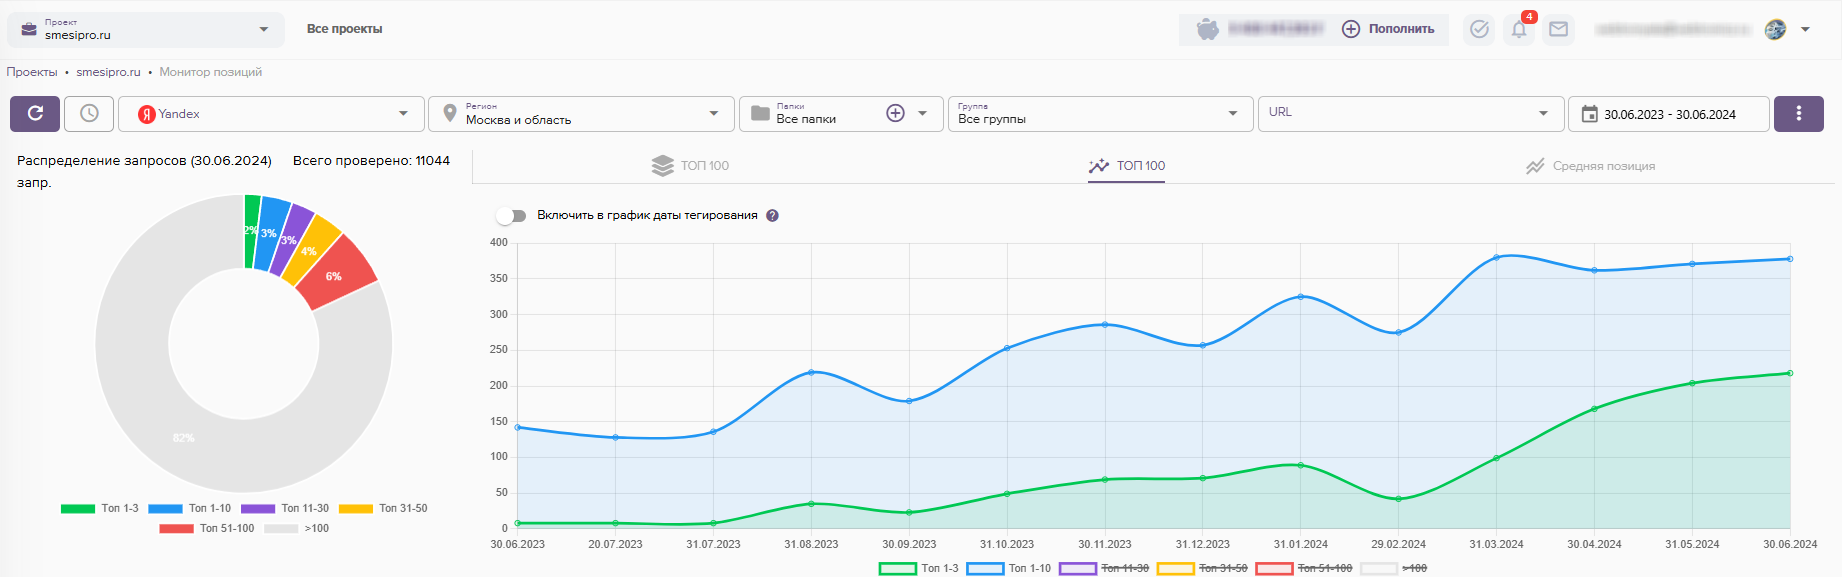Switch to the ТОП 100 layers tab
Screen dimensions: 1843x577
point(690,166)
